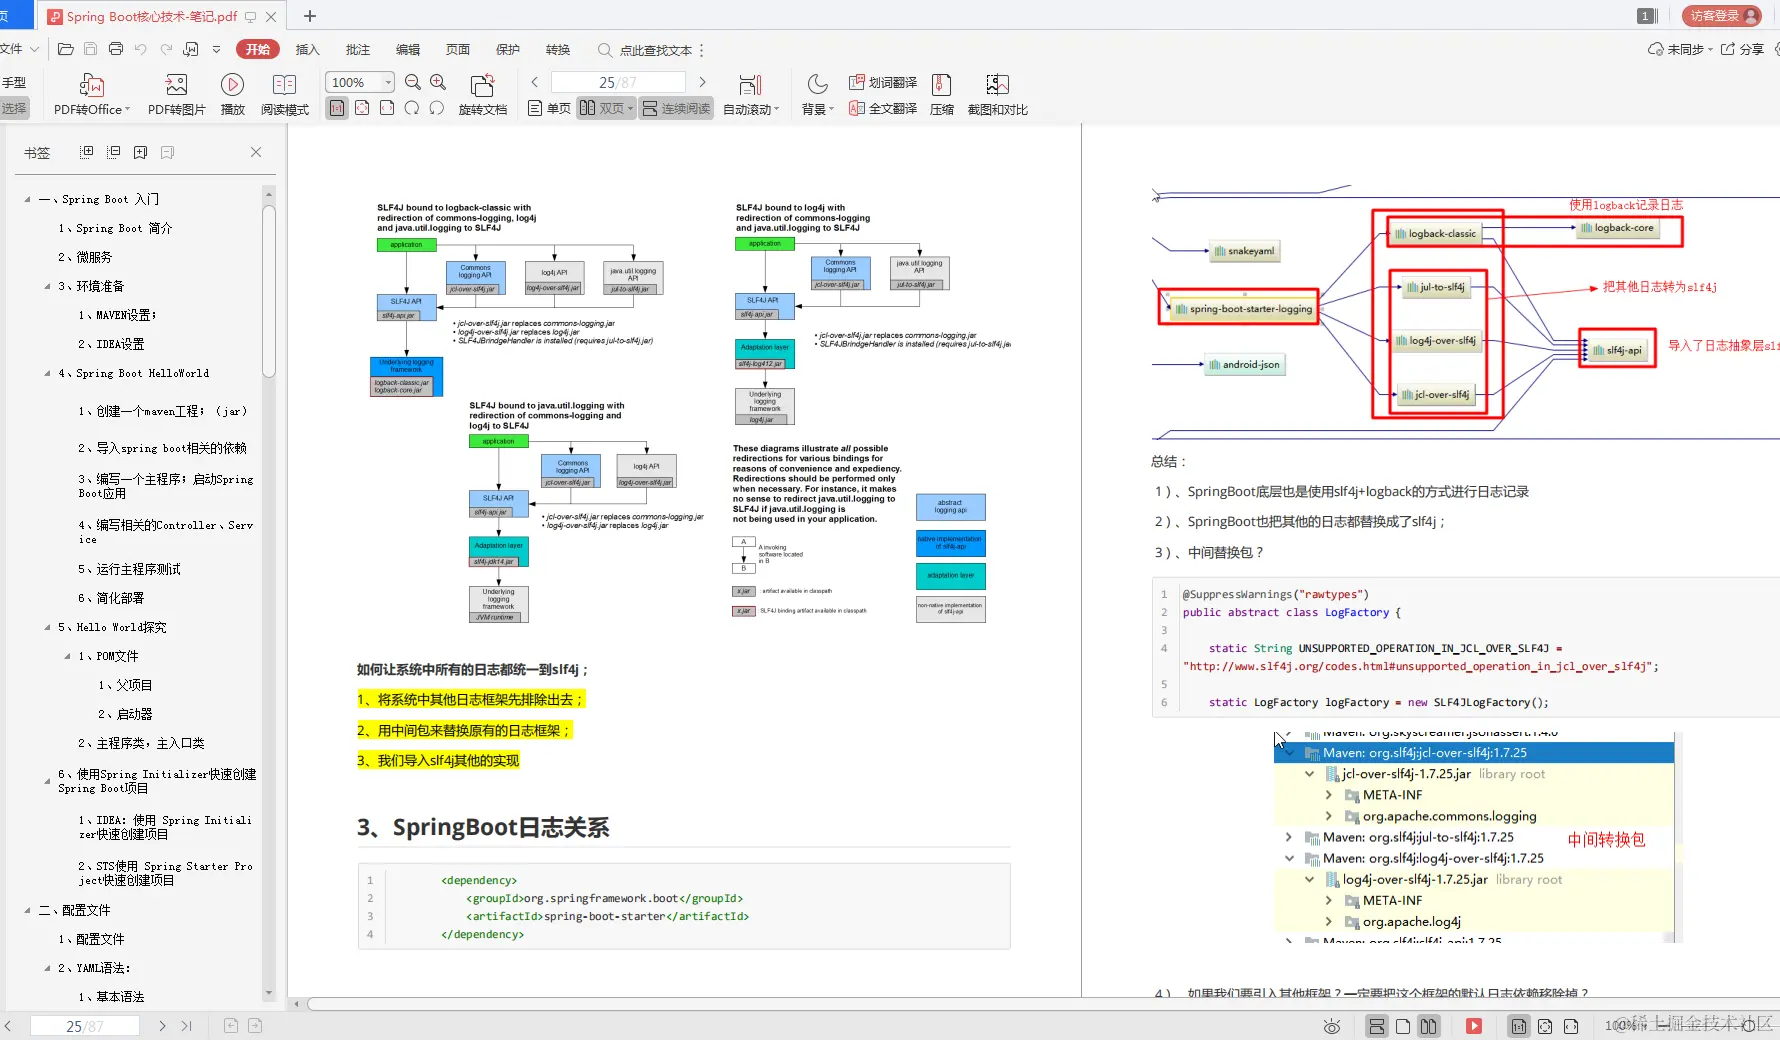Enter 阅读模式 reading mode
Image resolution: width=1780 pixels, height=1040 pixels.
pyautogui.click(x=285, y=94)
